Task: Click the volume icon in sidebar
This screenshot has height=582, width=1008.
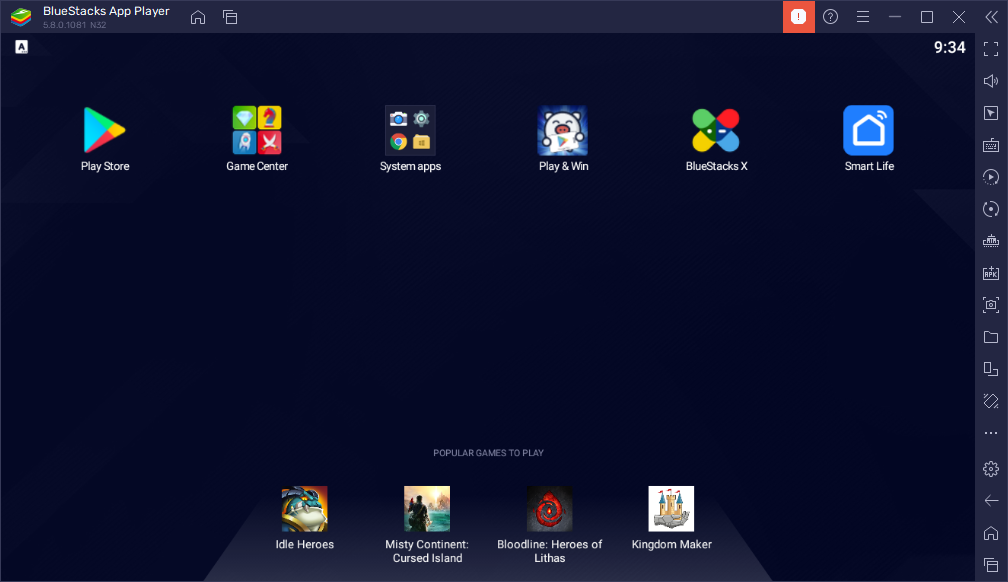Action: coord(991,81)
